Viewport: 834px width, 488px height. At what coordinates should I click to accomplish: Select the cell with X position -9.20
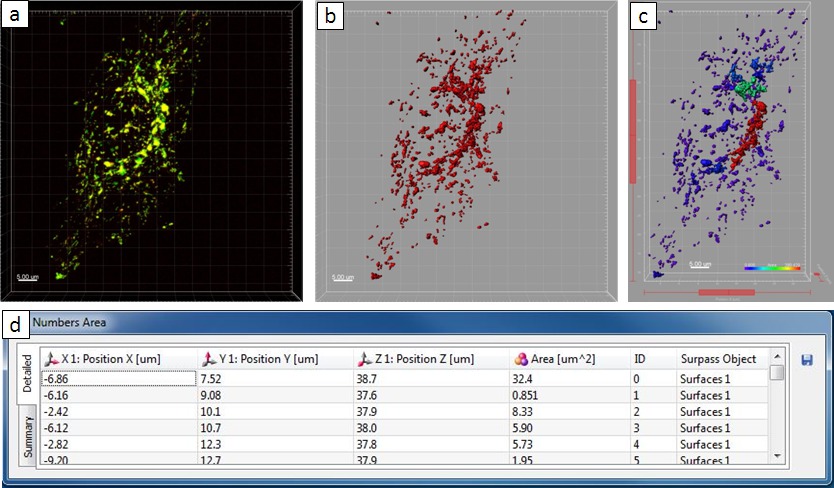tap(119, 459)
